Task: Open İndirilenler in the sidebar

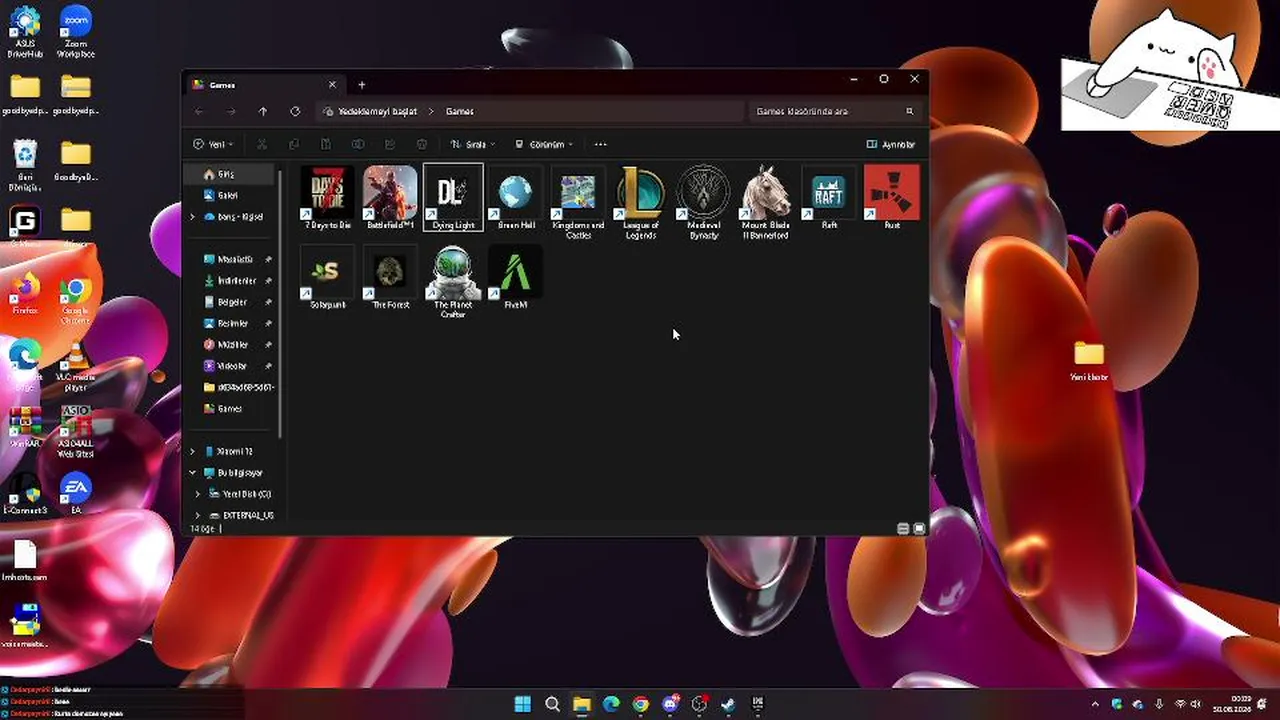Action: point(234,281)
